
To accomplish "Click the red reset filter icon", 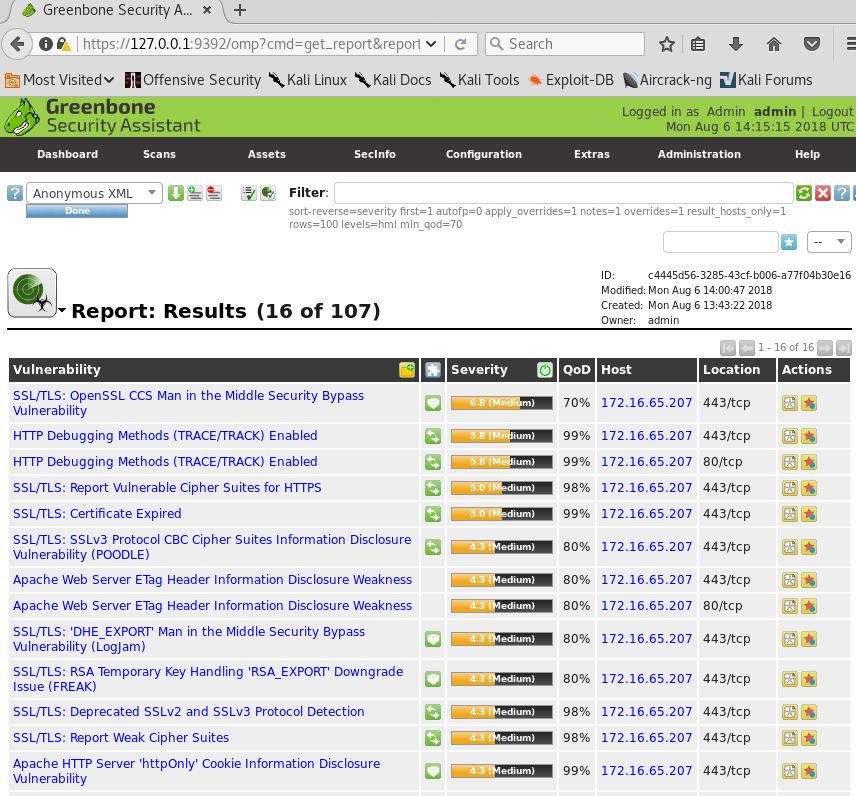I will pyautogui.click(x=823, y=193).
